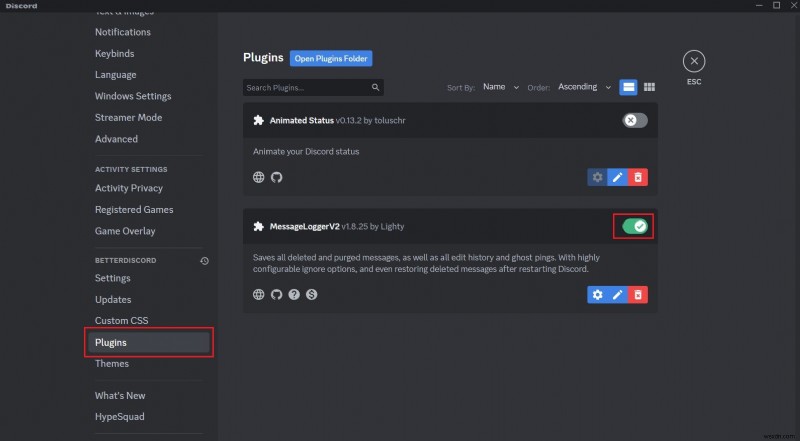Open MessageLoggerV2 donate dollar icon
The image size is (800, 441).
point(311,295)
